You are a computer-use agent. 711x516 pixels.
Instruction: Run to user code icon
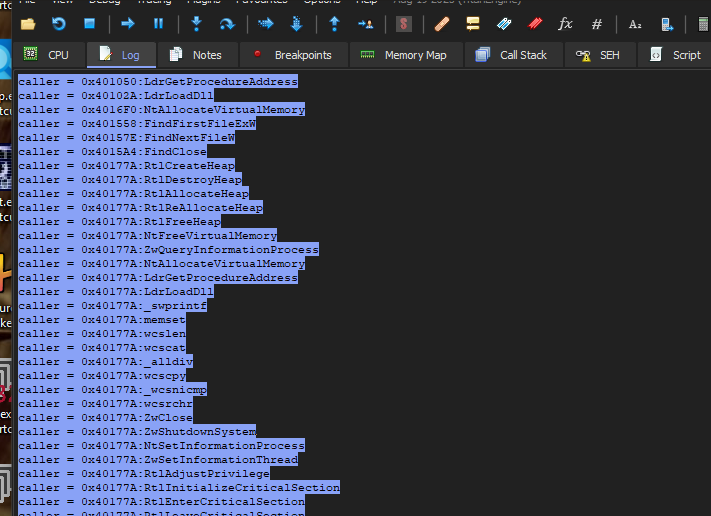(365, 24)
